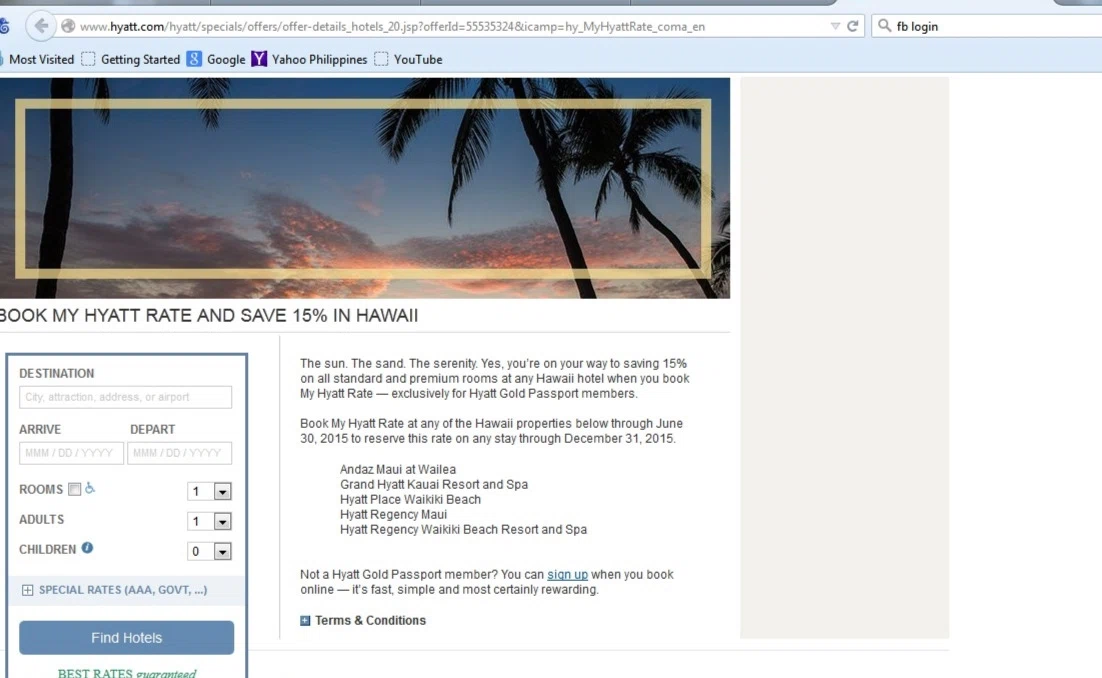The height and width of the screenshot is (678, 1102).
Task: Click the browser back arrow button
Action: (41, 26)
